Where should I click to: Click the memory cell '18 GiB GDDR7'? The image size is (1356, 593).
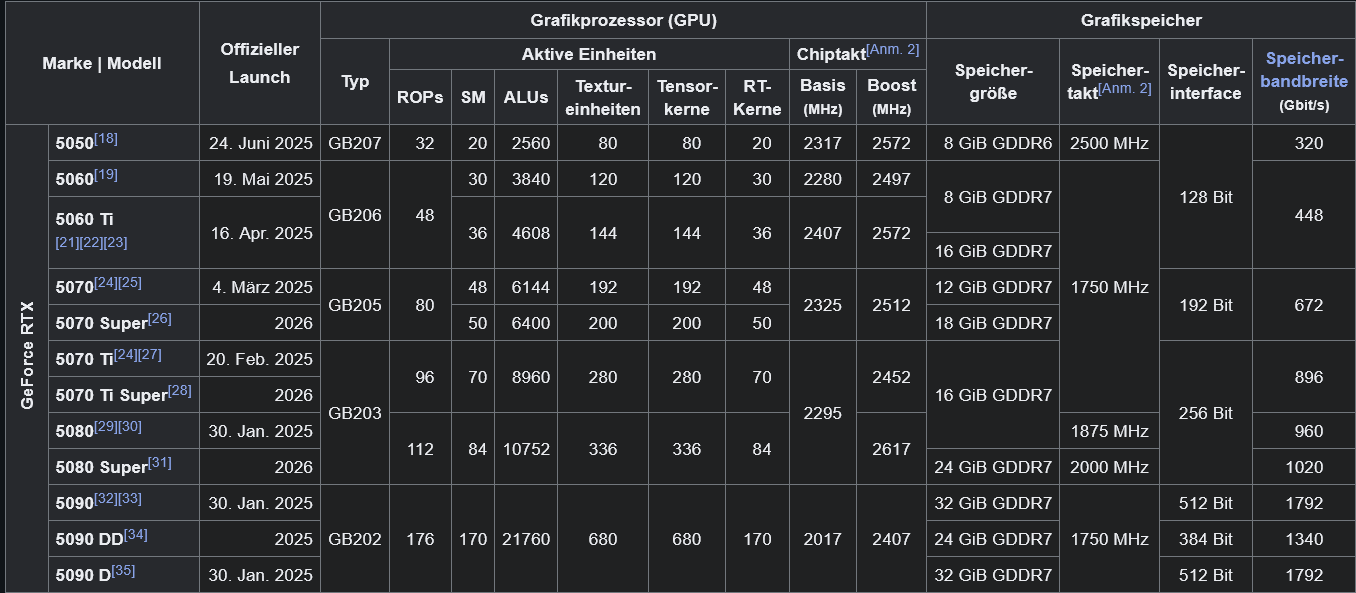[x=994, y=323]
